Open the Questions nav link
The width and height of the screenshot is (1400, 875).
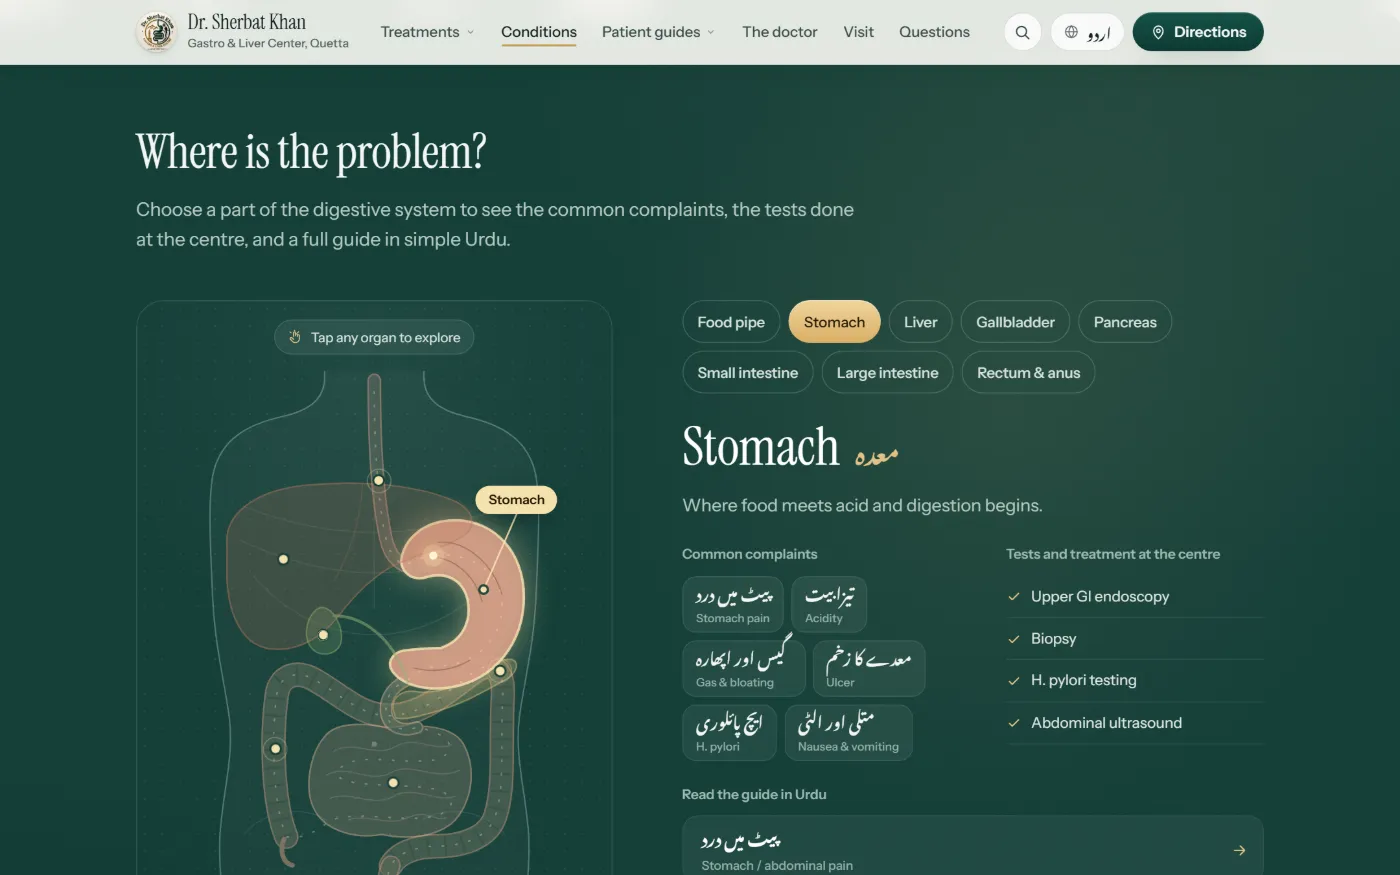pyautogui.click(x=934, y=32)
